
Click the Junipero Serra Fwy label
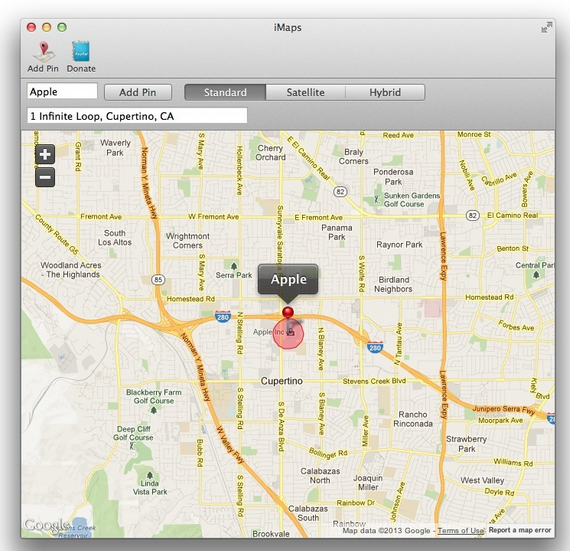tap(504, 410)
